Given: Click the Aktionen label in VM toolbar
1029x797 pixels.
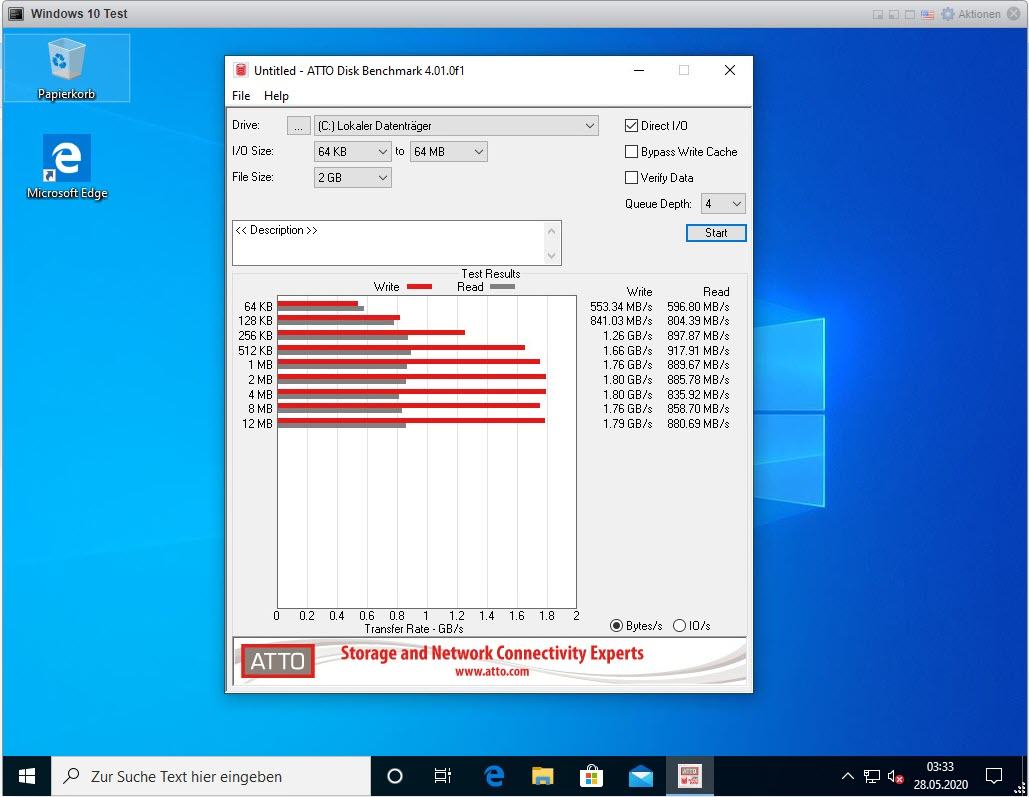Looking at the screenshot, I should pyautogui.click(x=979, y=14).
